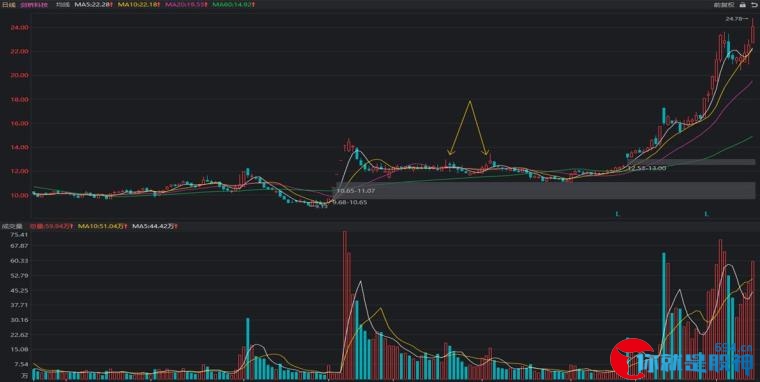Viewport: 760px width, 382px height.
Task: Click the 37.71 volume axis label
Action: pos(20,305)
